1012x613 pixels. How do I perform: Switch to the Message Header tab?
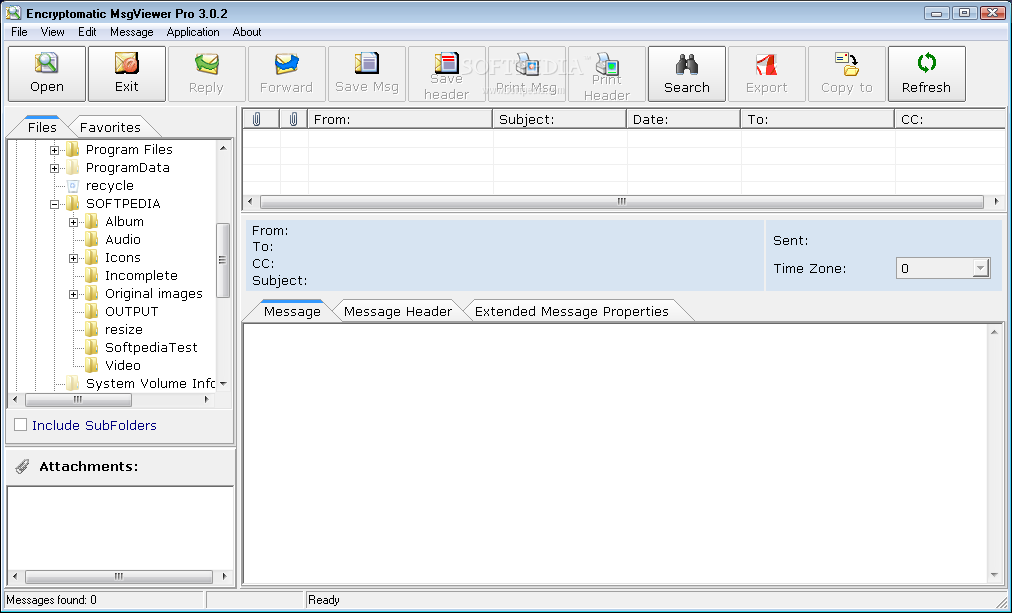click(x=398, y=311)
